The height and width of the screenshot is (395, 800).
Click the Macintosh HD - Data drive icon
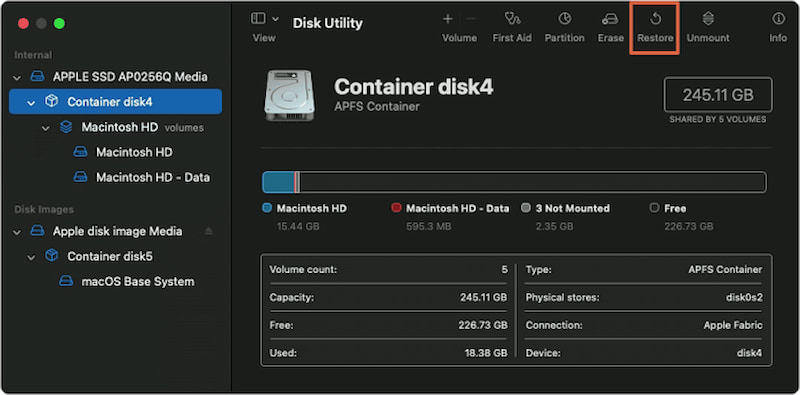pos(80,177)
